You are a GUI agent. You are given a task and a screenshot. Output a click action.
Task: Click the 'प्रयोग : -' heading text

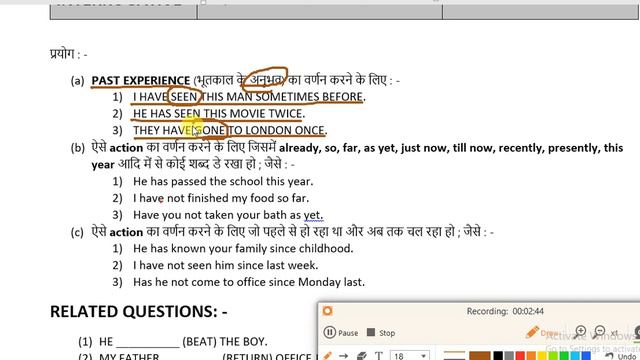point(69,54)
